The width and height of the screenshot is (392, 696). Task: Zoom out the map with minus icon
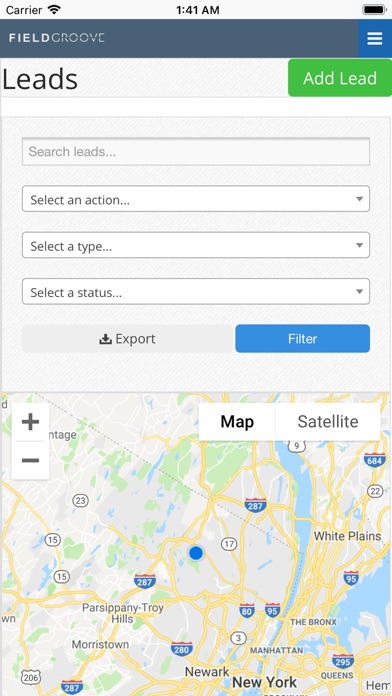tap(30, 460)
